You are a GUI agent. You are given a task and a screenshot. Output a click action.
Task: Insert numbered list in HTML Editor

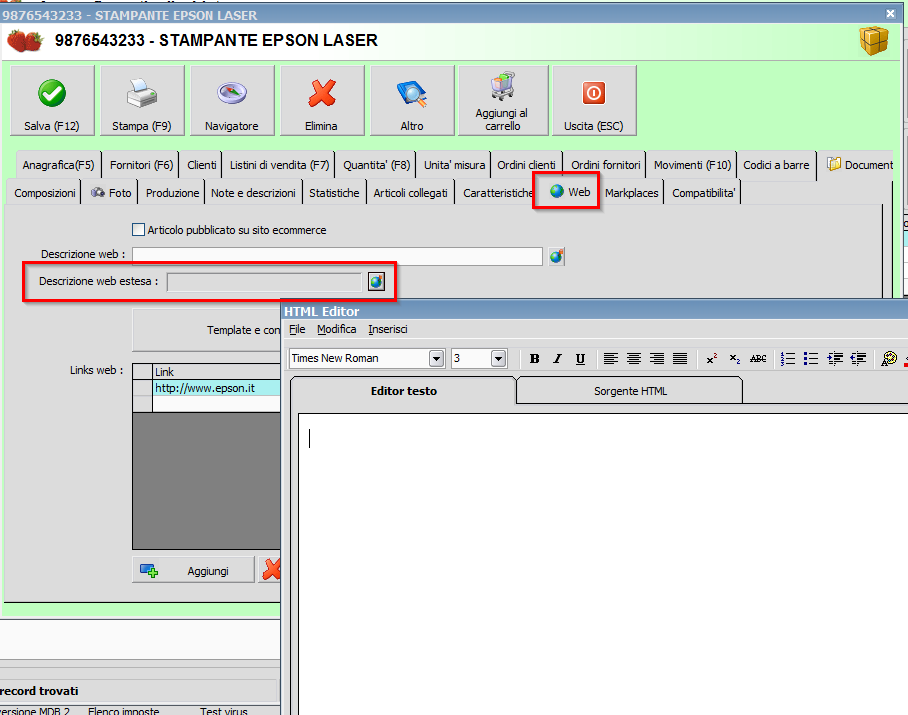(x=788, y=359)
